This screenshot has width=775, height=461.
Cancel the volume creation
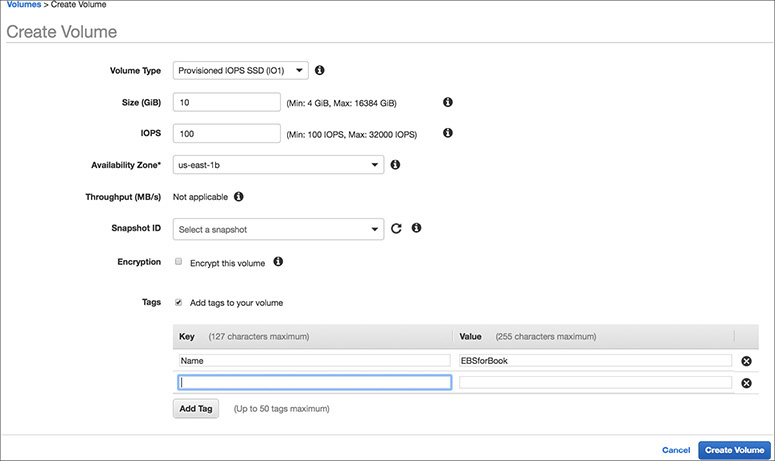pyautogui.click(x=676, y=451)
